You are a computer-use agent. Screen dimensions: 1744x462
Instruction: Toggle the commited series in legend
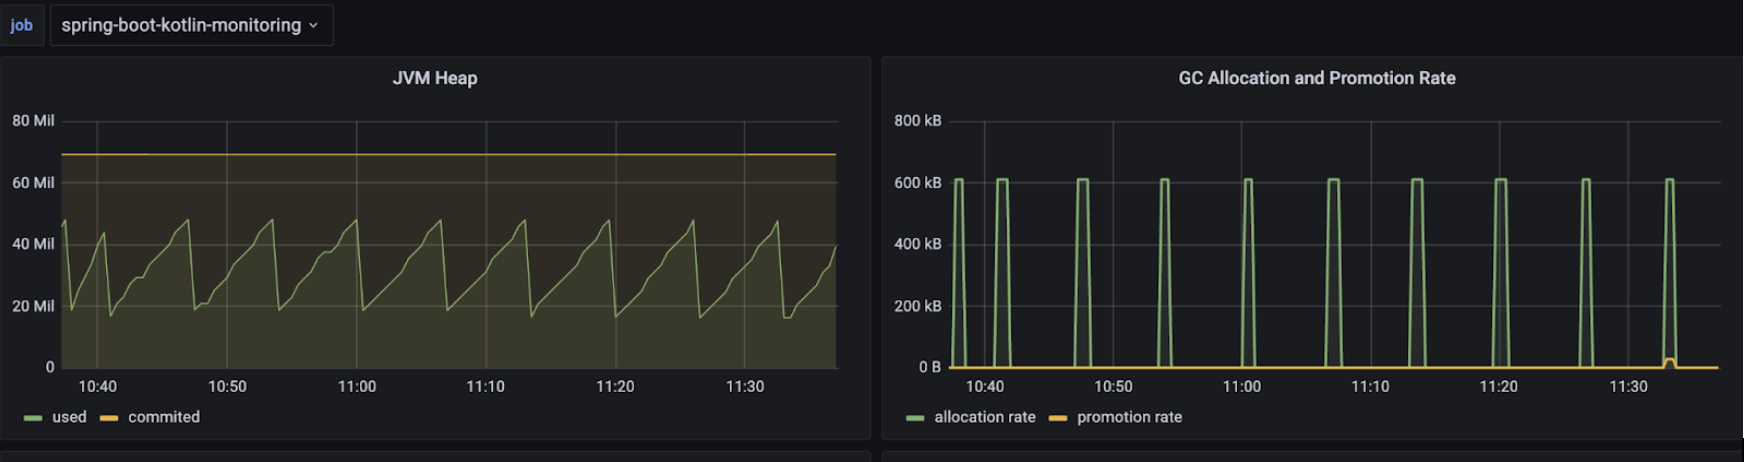(x=164, y=417)
